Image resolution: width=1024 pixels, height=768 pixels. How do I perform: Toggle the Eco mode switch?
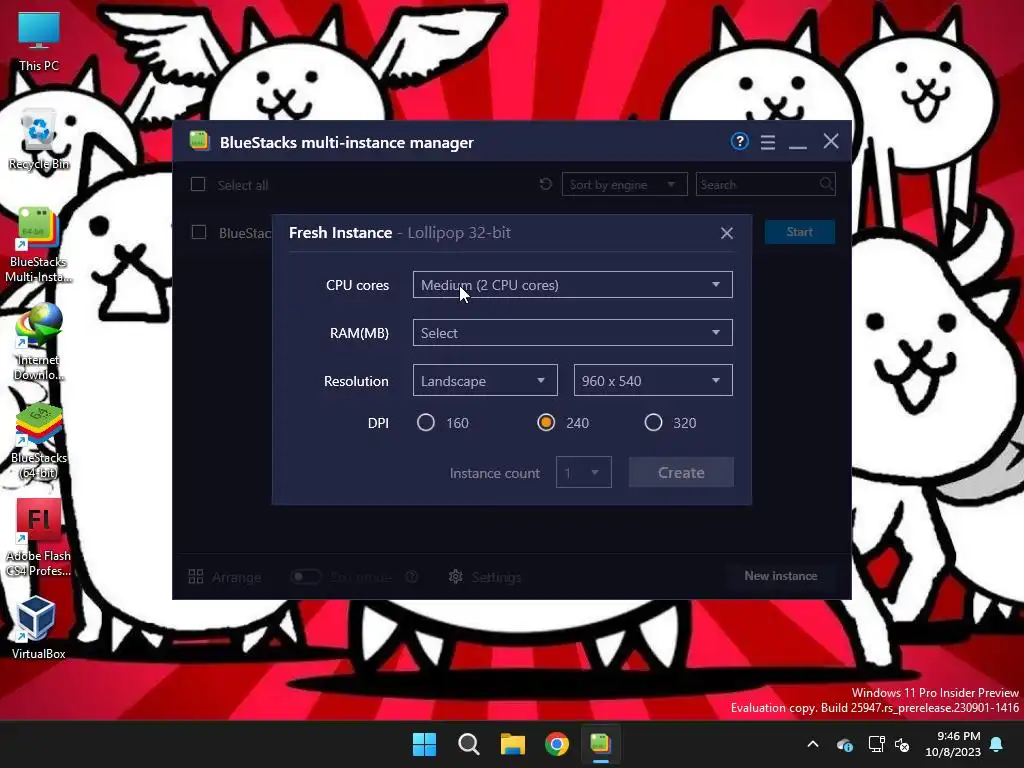[x=305, y=577]
